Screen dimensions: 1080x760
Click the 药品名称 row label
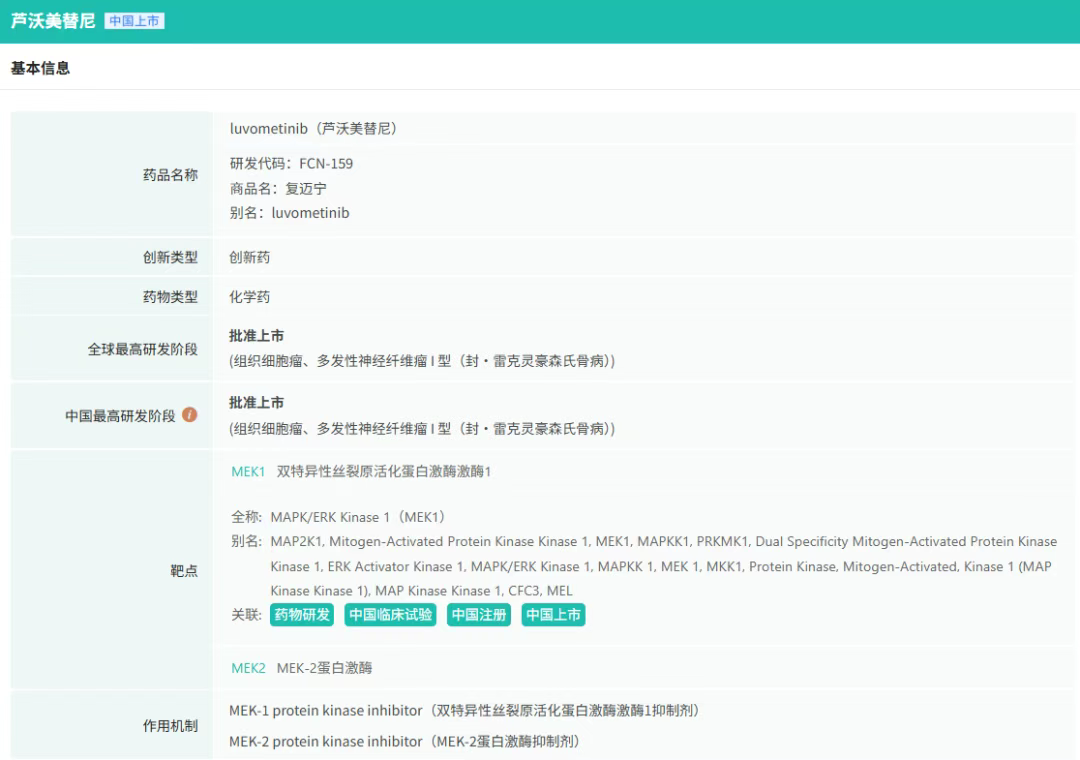pos(170,175)
